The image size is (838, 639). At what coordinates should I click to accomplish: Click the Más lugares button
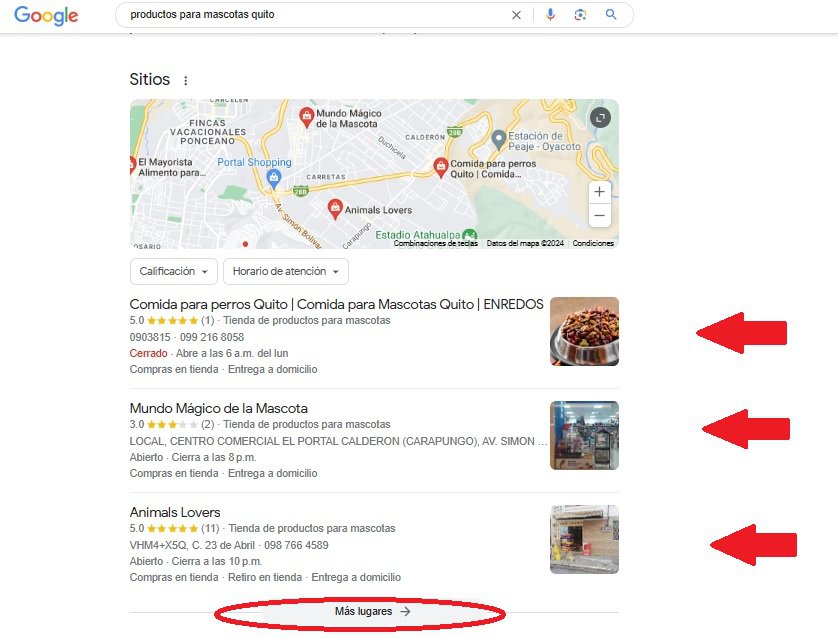373,611
